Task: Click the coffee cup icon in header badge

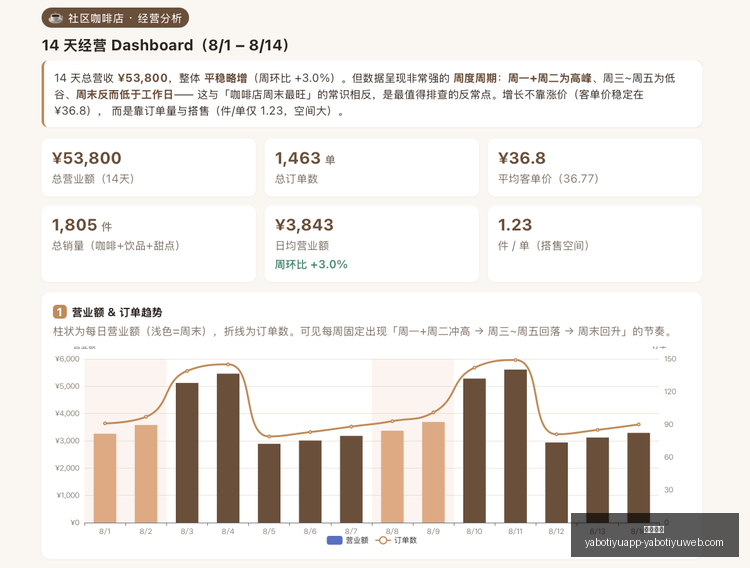Action: [56, 18]
